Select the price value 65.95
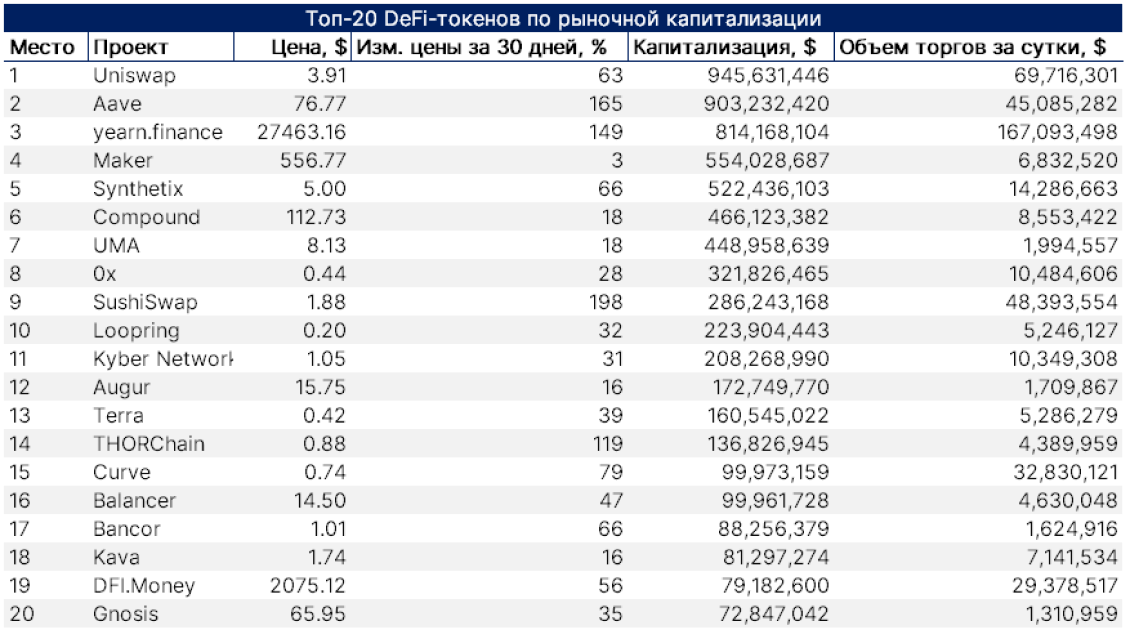Viewport: 1130px width, 630px height. [318, 614]
